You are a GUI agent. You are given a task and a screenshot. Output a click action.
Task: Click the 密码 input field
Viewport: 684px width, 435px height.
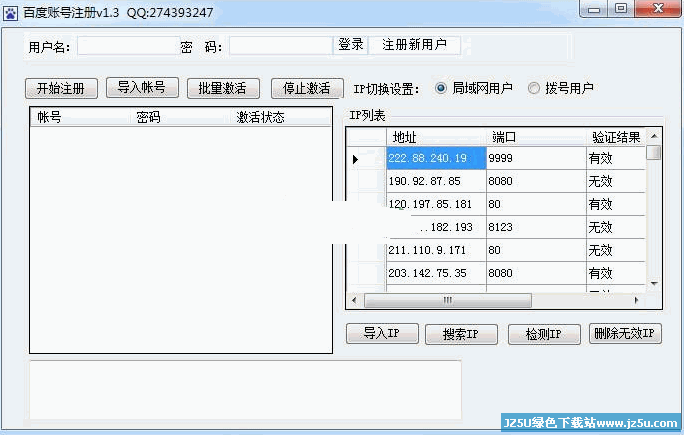click(280, 46)
